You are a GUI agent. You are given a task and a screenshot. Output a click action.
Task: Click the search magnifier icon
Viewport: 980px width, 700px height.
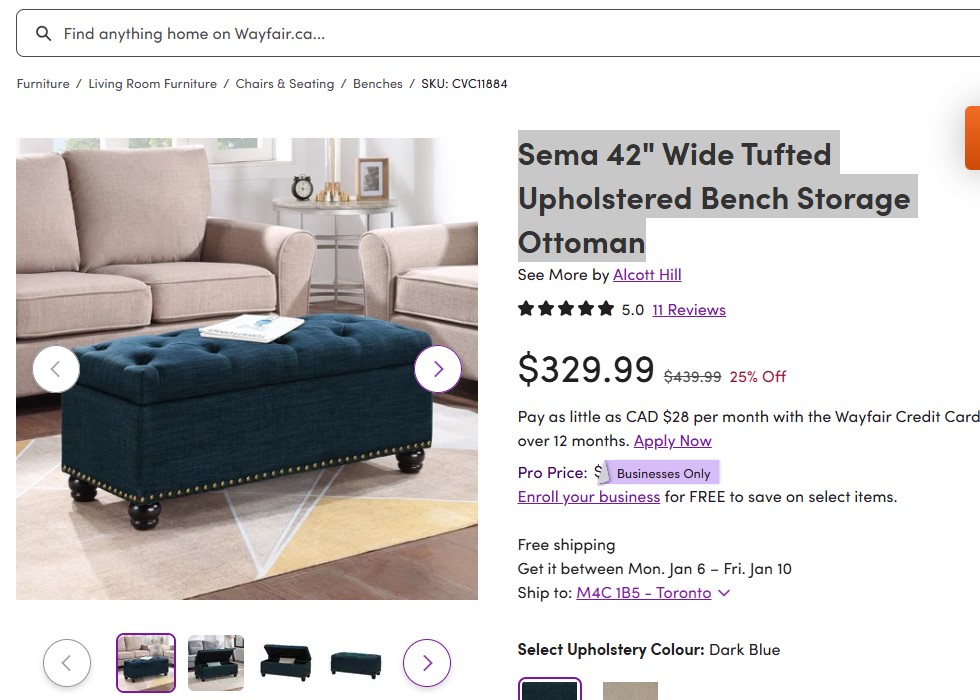[x=43, y=33]
